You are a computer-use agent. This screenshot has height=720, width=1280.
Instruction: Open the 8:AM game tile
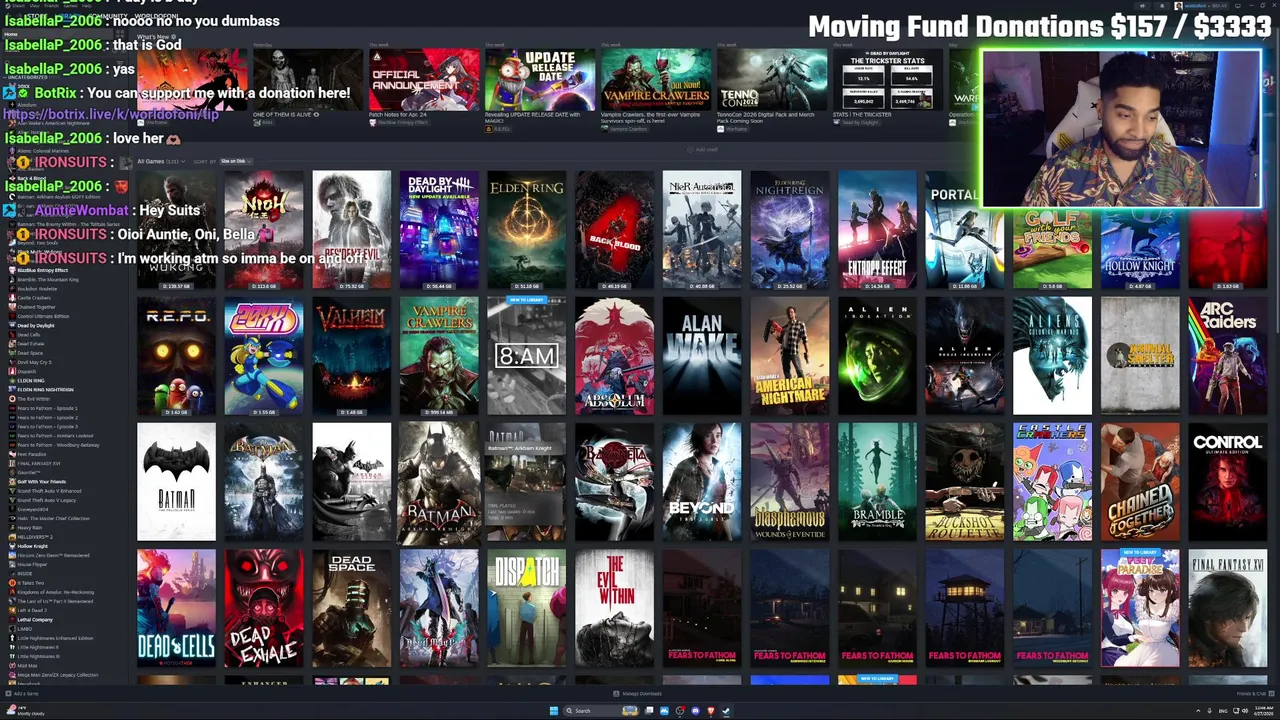point(527,356)
